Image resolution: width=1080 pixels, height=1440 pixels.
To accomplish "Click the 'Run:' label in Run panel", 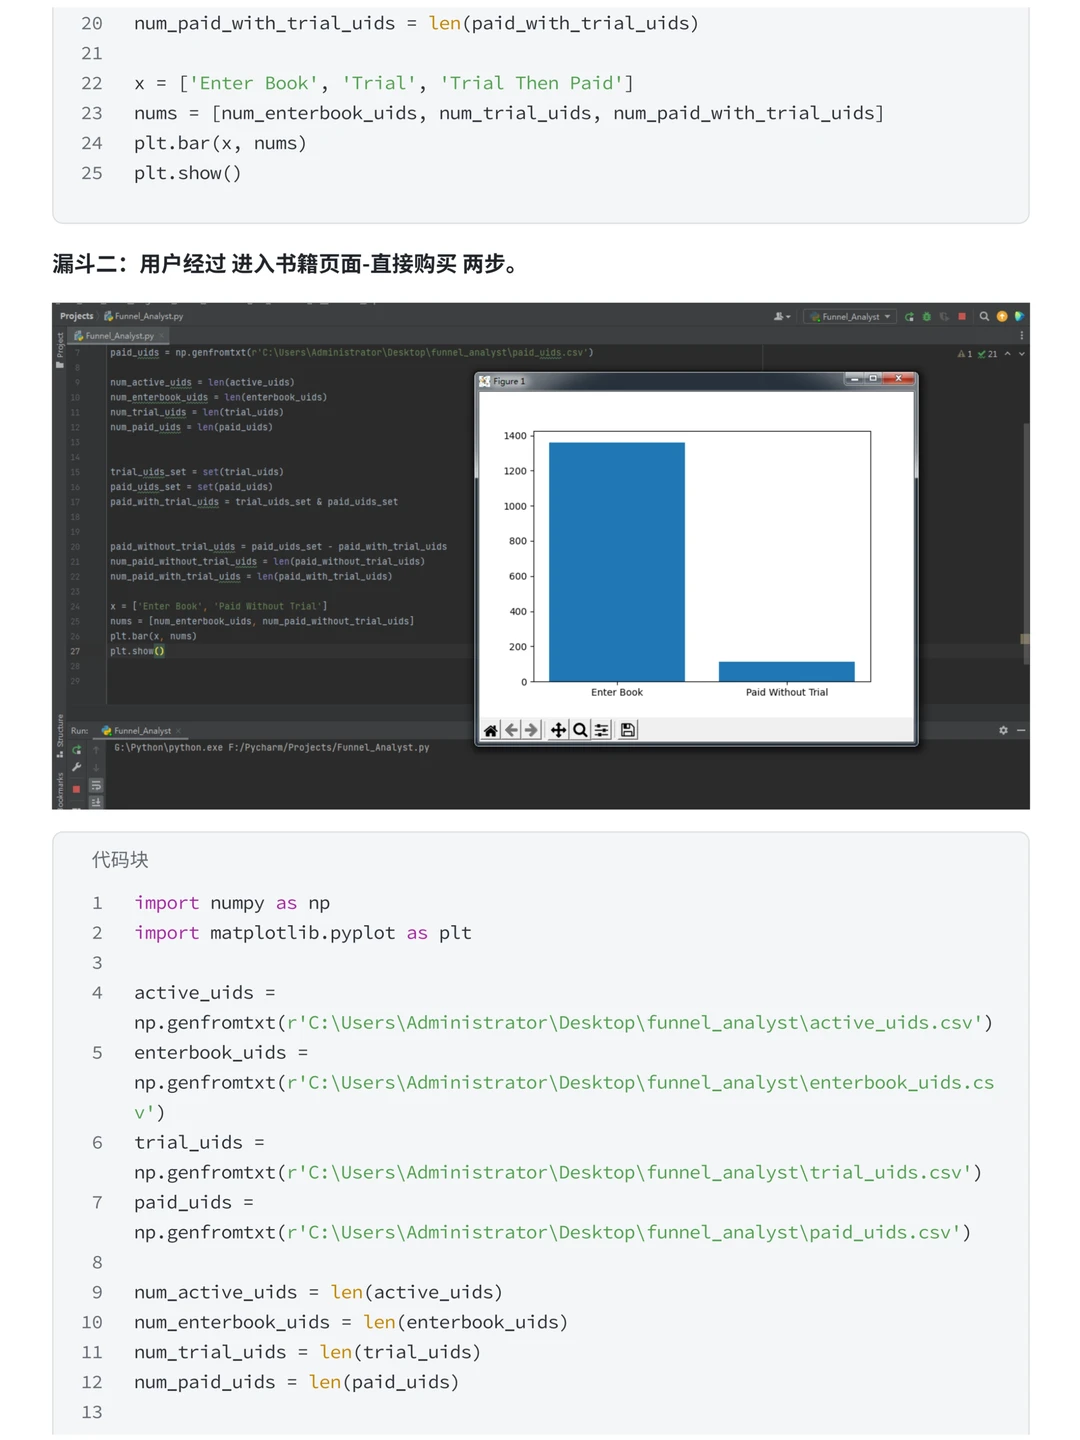I will (80, 731).
